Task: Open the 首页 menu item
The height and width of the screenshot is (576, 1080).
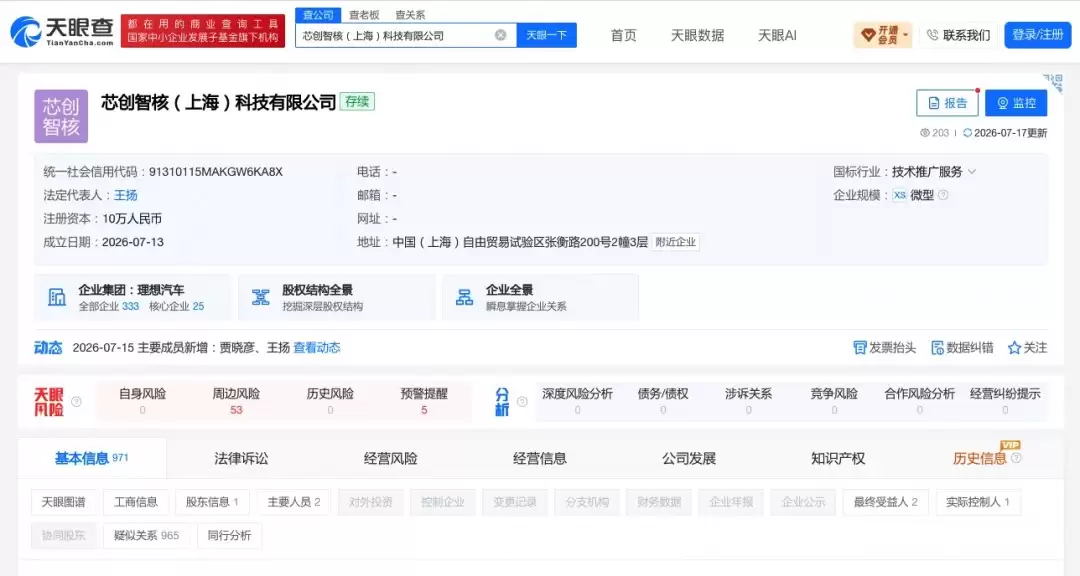Action: 623,35
